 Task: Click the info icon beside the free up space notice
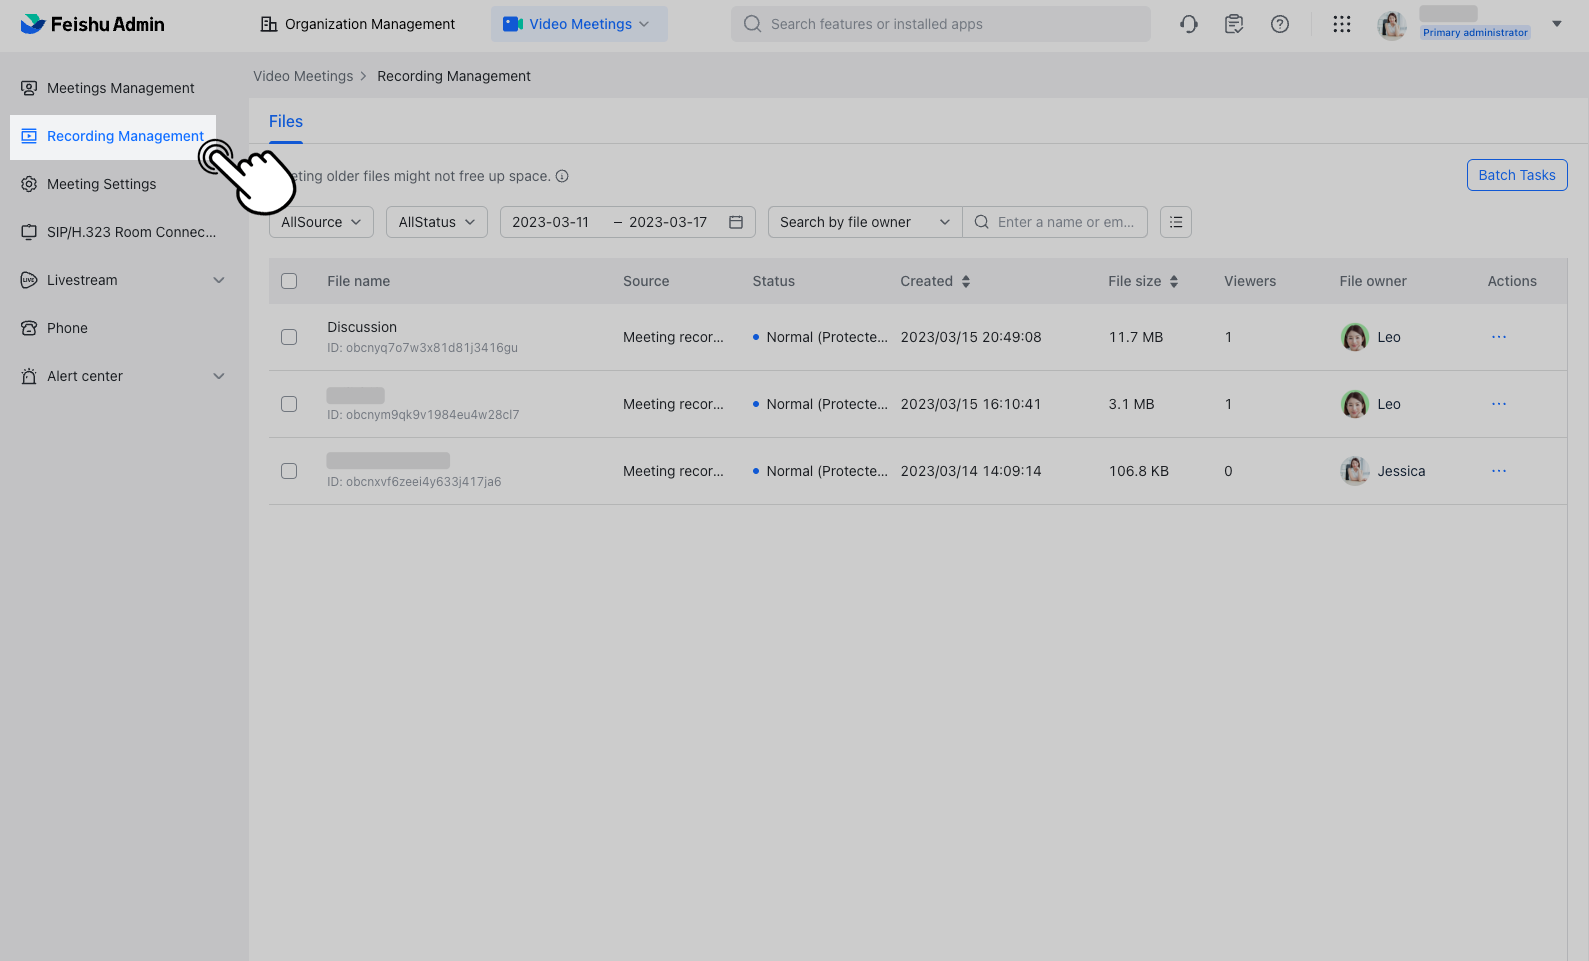pyautogui.click(x=562, y=176)
